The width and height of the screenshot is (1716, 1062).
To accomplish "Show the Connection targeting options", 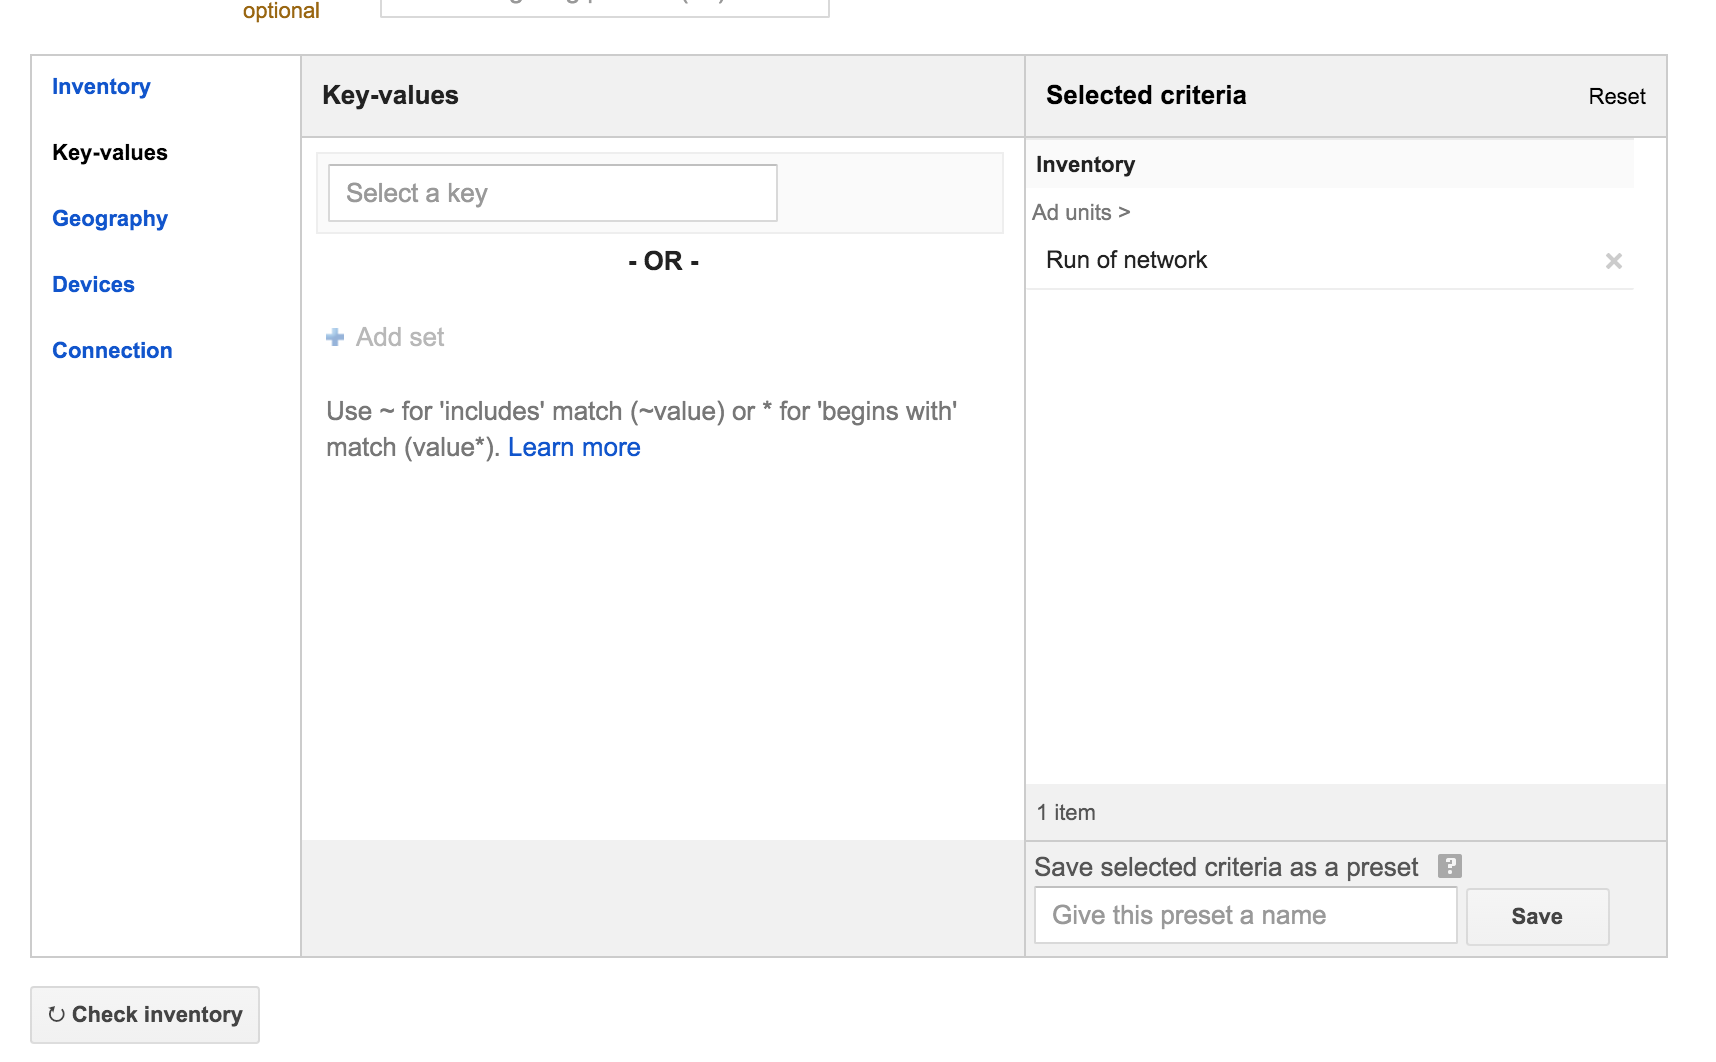I will click(112, 351).
